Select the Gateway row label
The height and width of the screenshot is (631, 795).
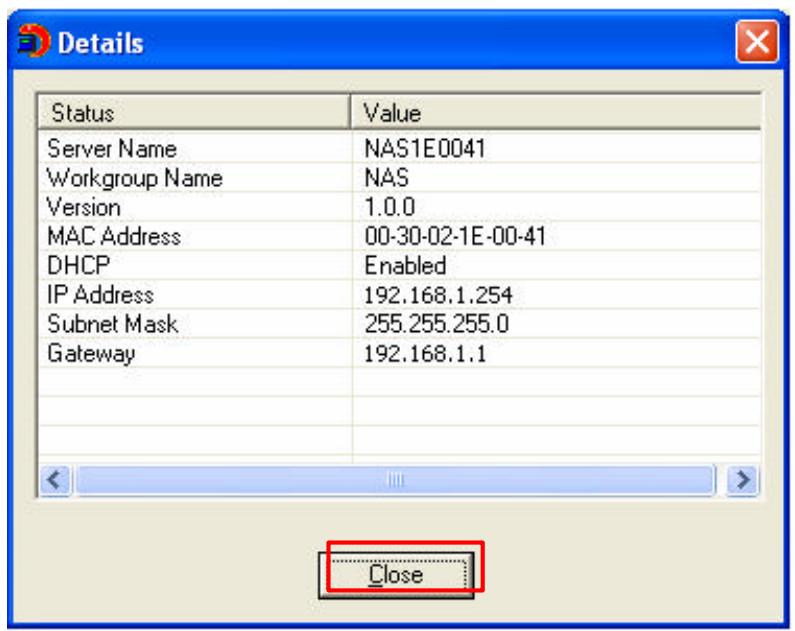click(91, 354)
